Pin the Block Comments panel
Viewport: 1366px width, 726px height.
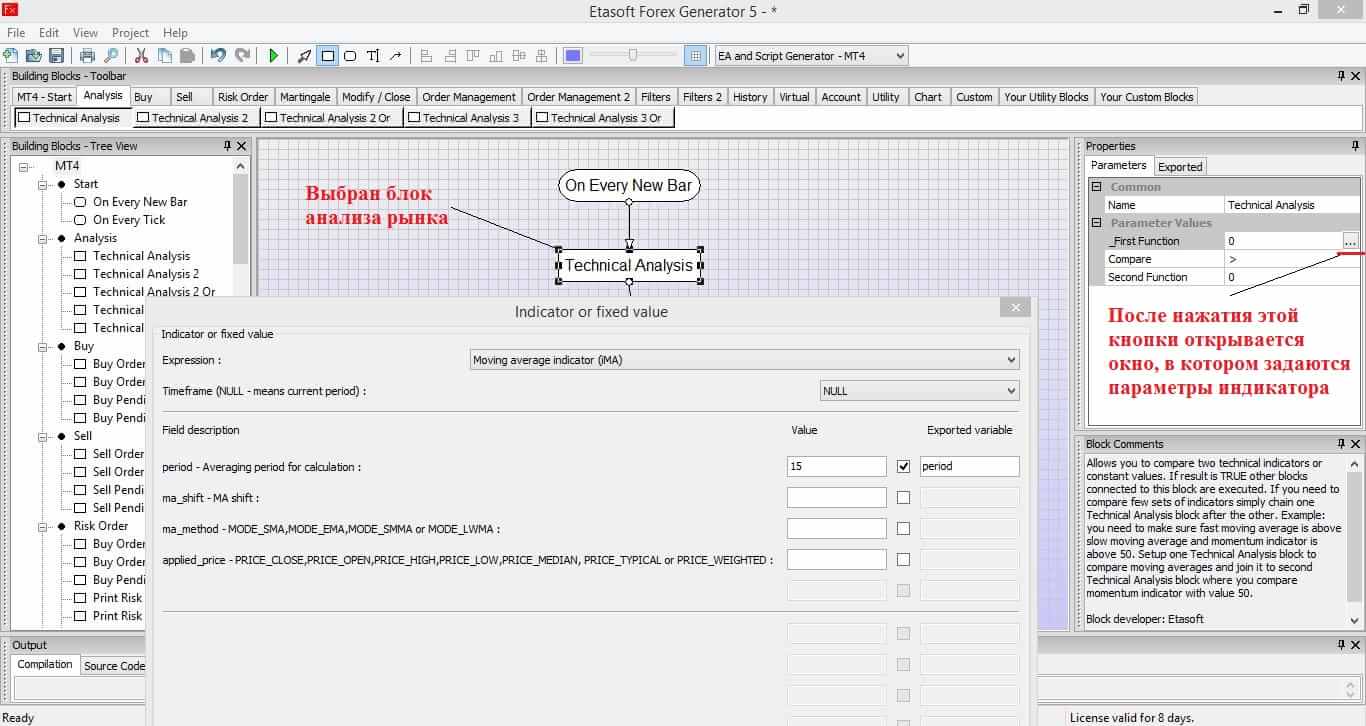click(x=1341, y=444)
